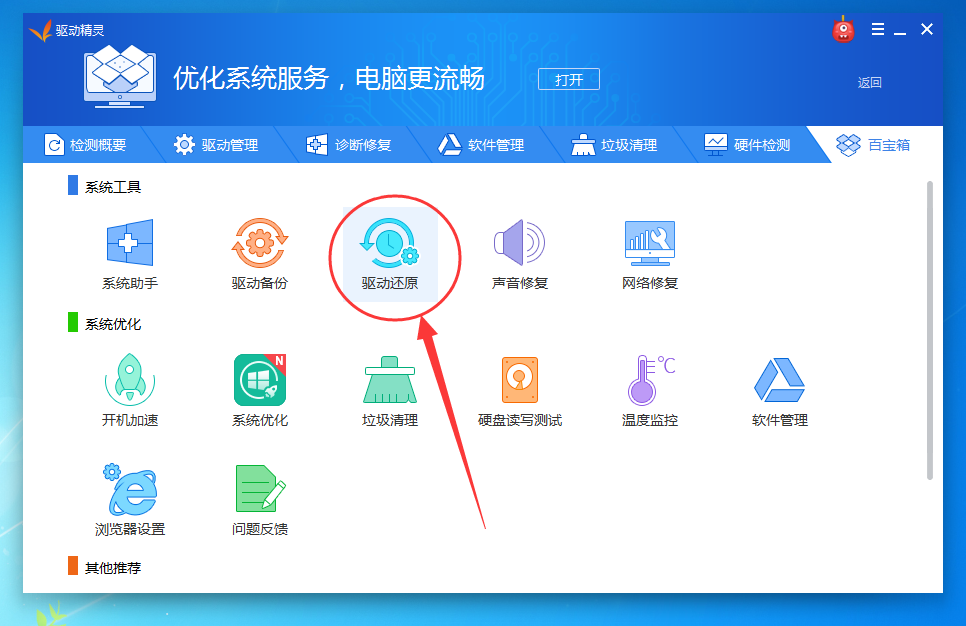Viewport: 966px width, 626px height.
Task: Launch the 驱动备份 driver backup tool
Action: (259, 253)
